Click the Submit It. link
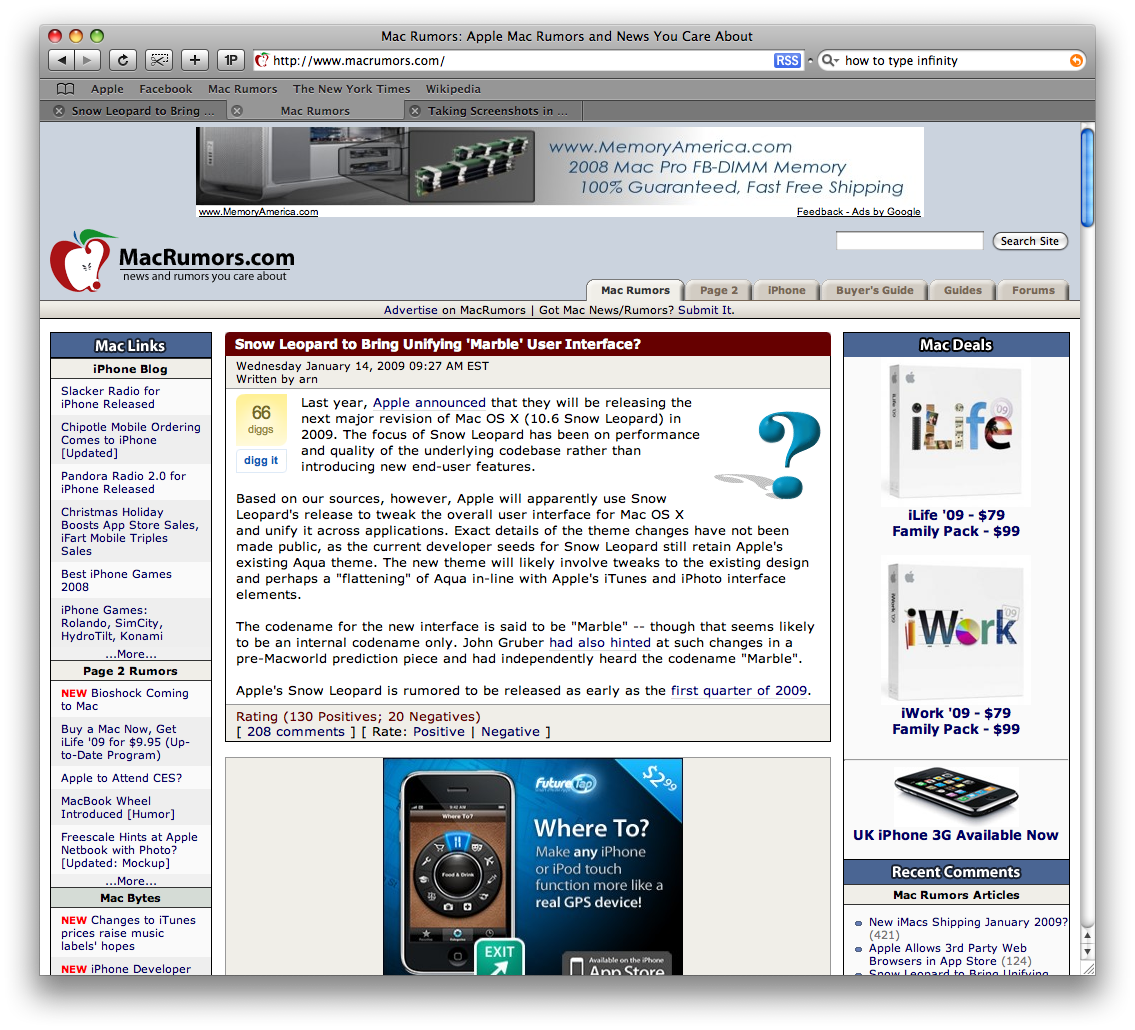This screenshot has width=1135, height=1030. point(706,310)
